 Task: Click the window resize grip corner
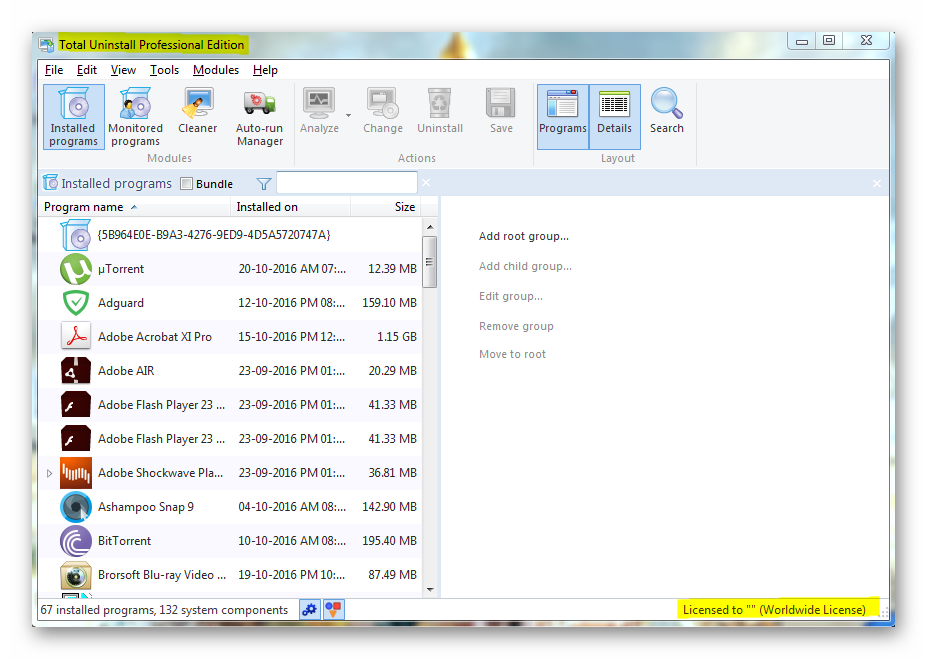pos(883,613)
